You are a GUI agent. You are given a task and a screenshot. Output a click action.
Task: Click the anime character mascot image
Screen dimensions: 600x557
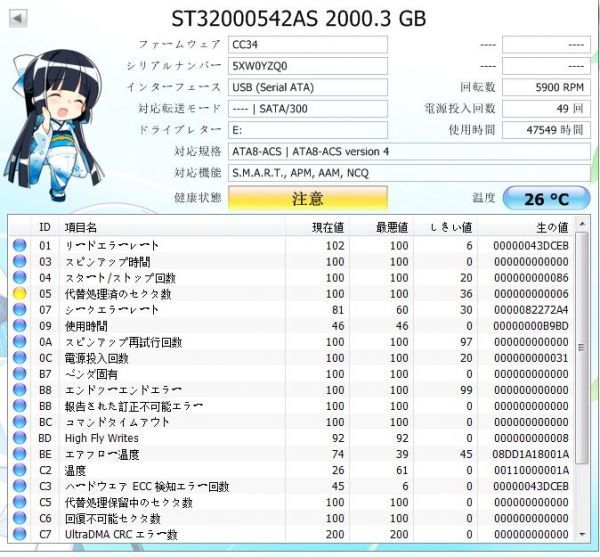(x=55, y=126)
